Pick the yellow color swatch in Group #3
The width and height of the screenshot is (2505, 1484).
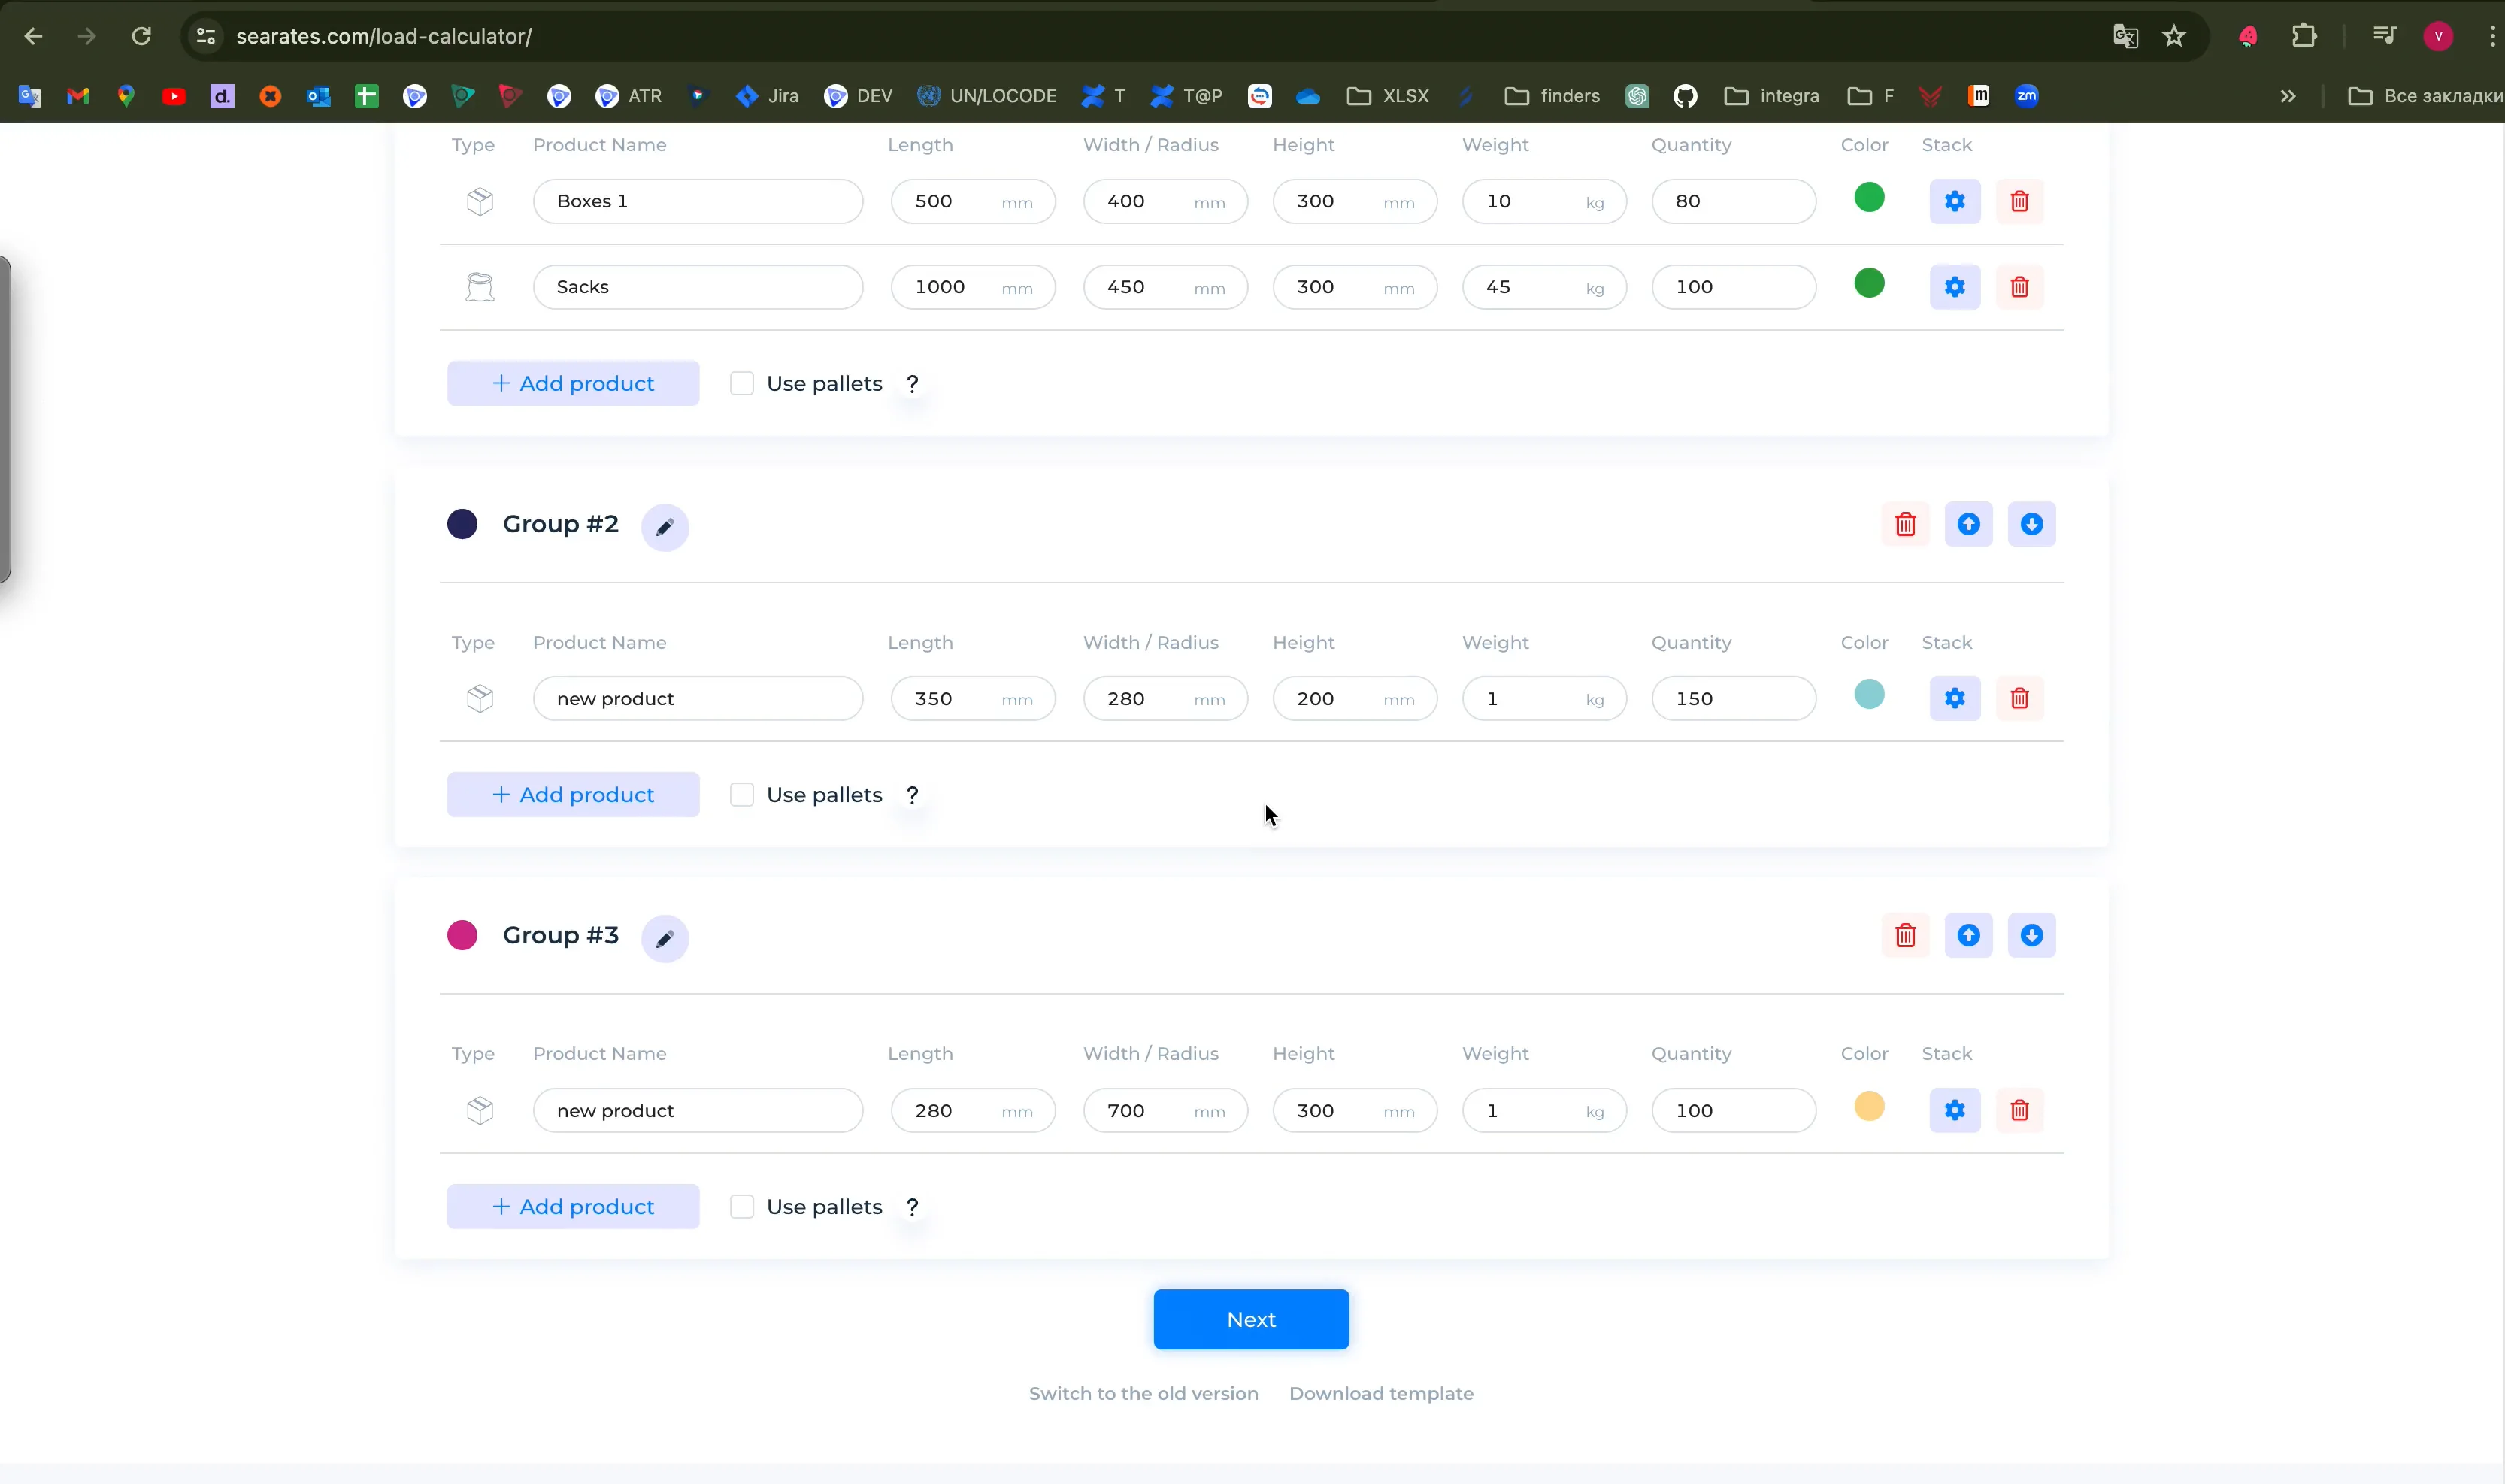[1869, 1107]
